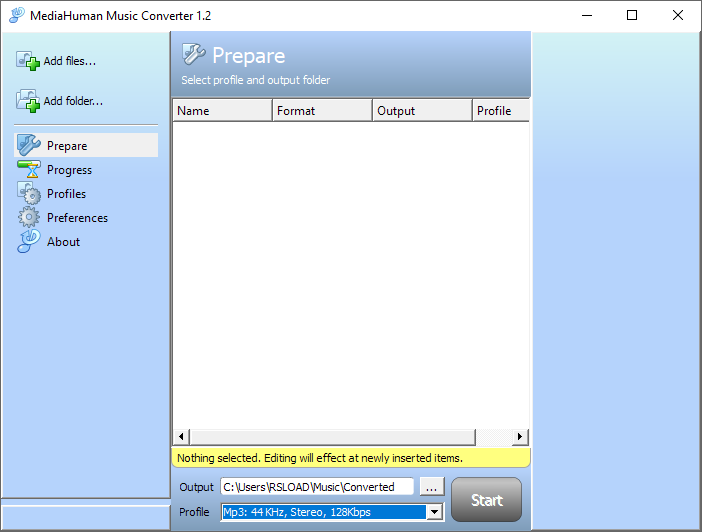The width and height of the screenshot is (702, 532).
Task: Click the Preferences gear icon
Action: [x=29, y=217]
